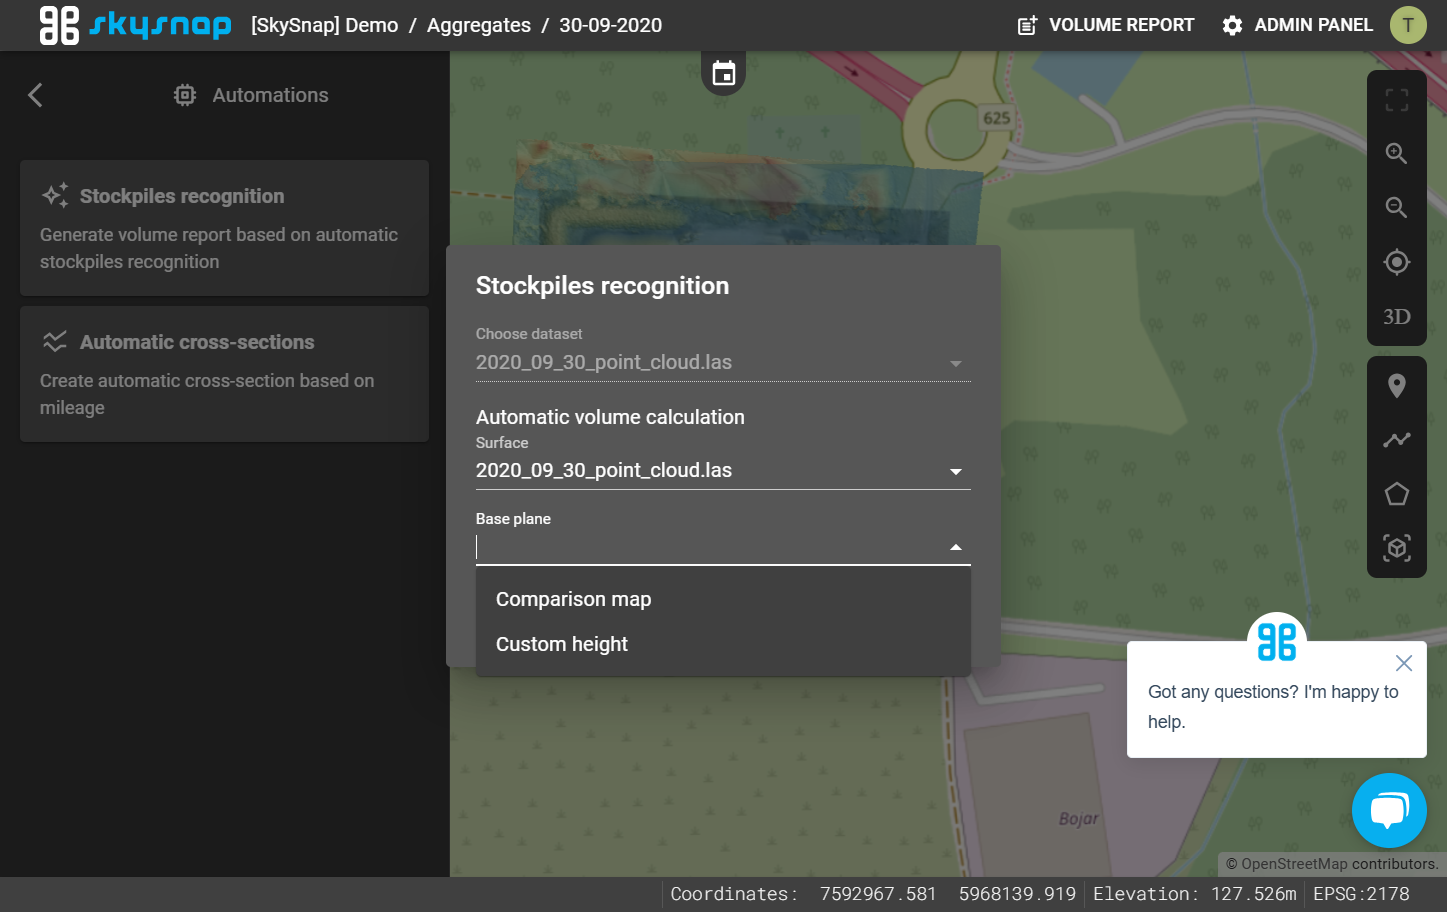Viewport: 1447px width, 912px height.
Task: Click the chat avatar logo icon
Action: (x=1277, y=641)
